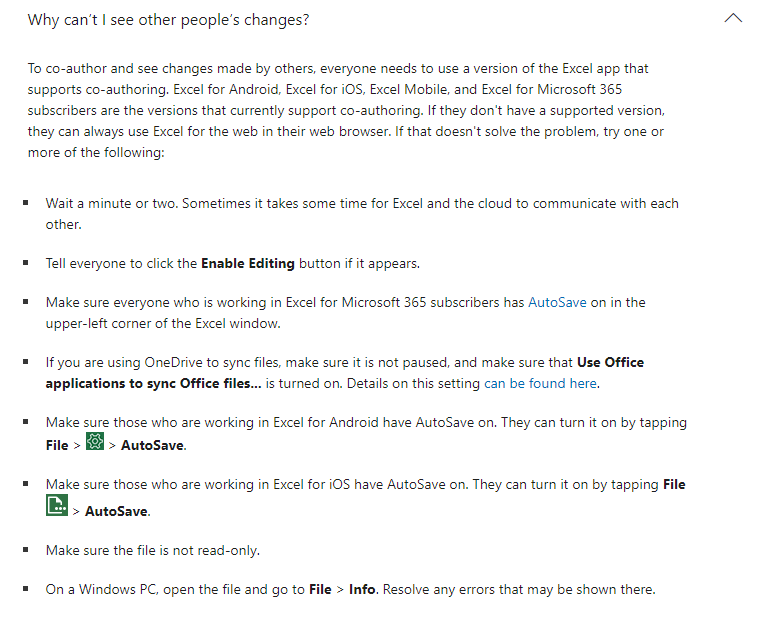Screen dimensions: 767x623
Task: Click bold "File" in the Windows PC step
Action: coord(320,589)
